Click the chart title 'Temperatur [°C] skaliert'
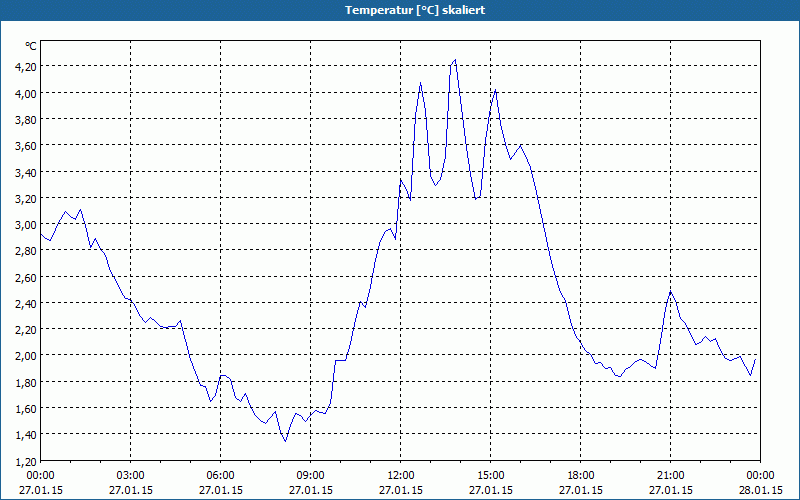The image size is (800, 500). [415, 10]
